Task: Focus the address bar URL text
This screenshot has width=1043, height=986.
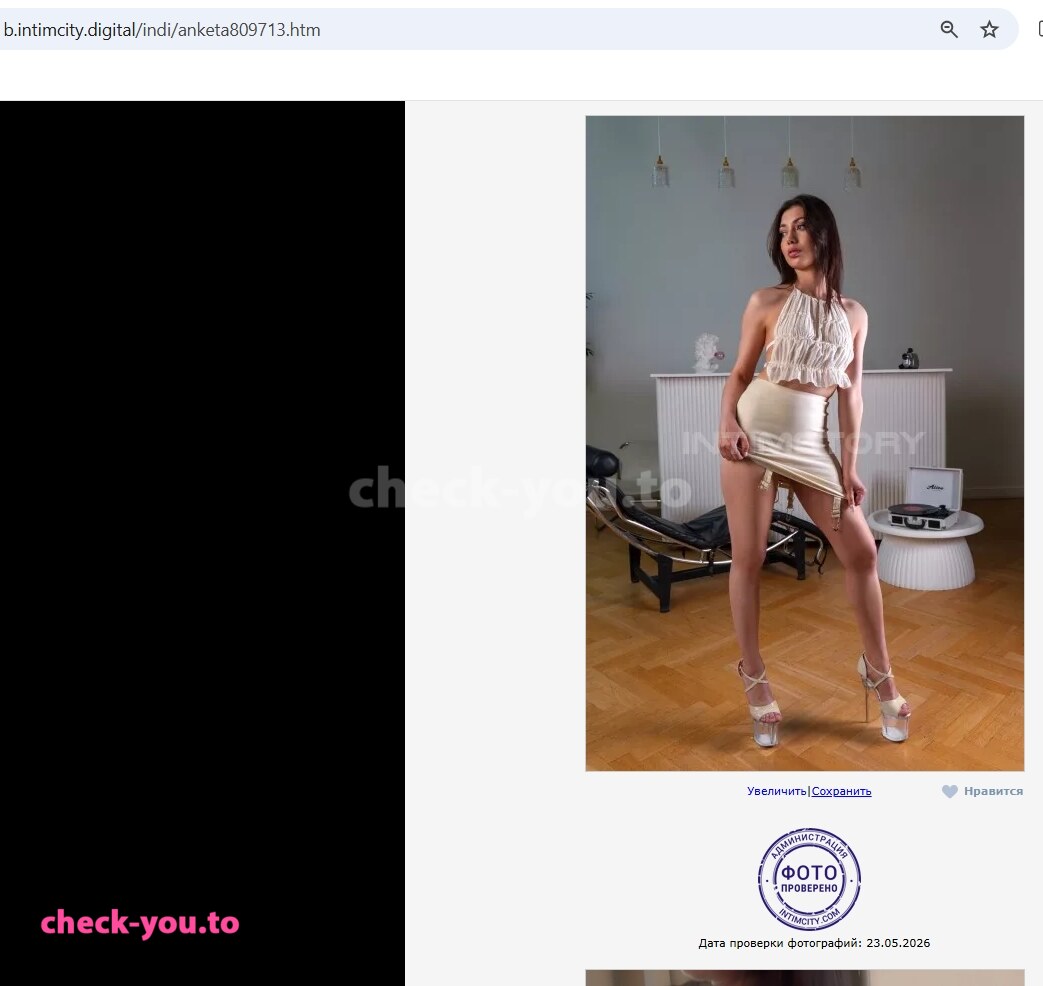Action: pos(162,30)
